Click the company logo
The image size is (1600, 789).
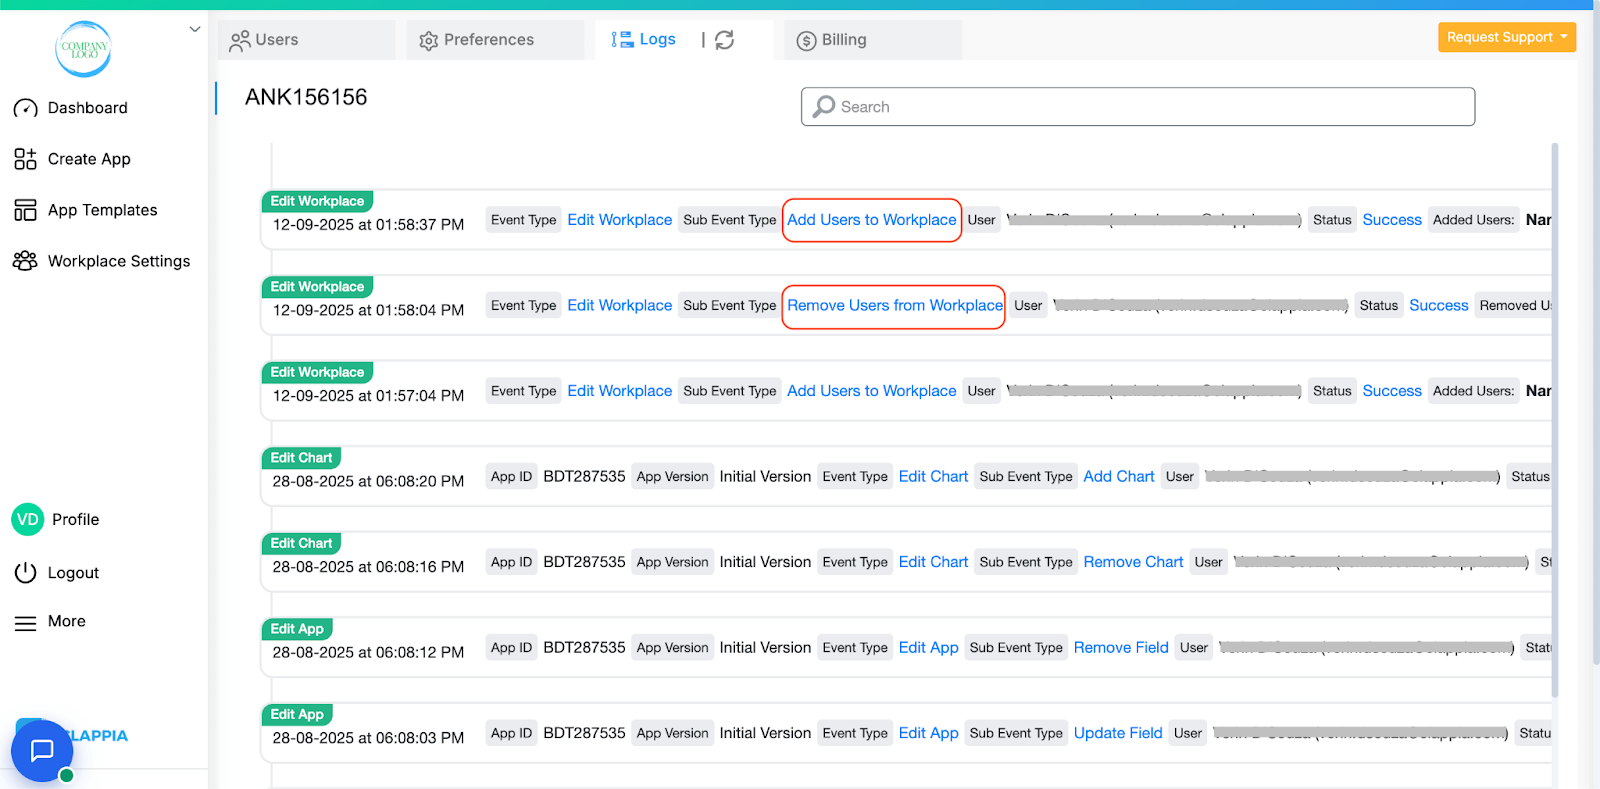(x=84, y=49)
